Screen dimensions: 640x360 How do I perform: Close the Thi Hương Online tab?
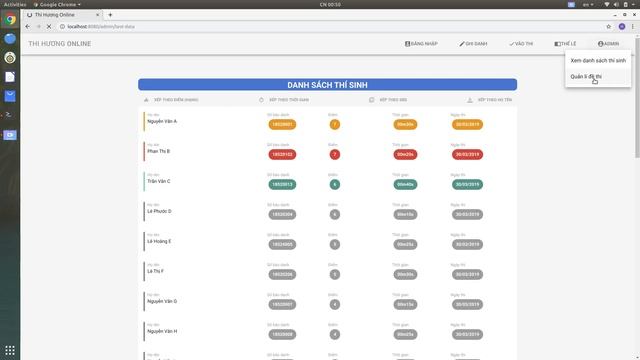pyautogui.click(x=98, y=15)
